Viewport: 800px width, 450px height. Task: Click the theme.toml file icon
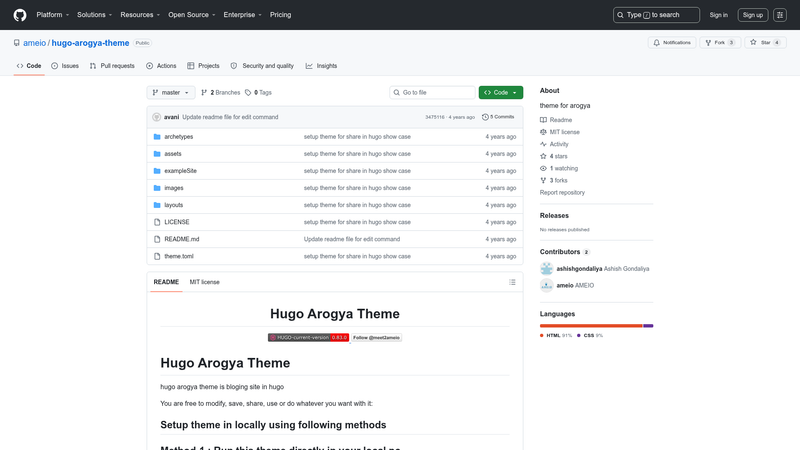click(157, 256)
